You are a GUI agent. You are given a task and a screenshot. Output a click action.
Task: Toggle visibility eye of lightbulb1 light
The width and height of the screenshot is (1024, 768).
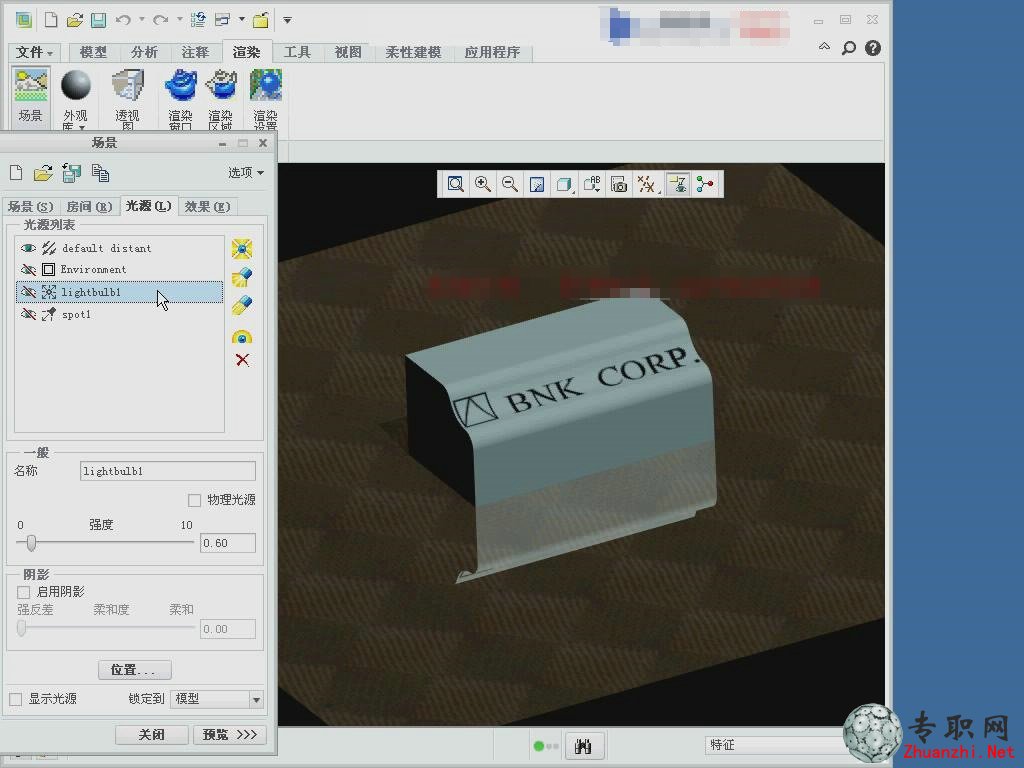coord(28,292)
